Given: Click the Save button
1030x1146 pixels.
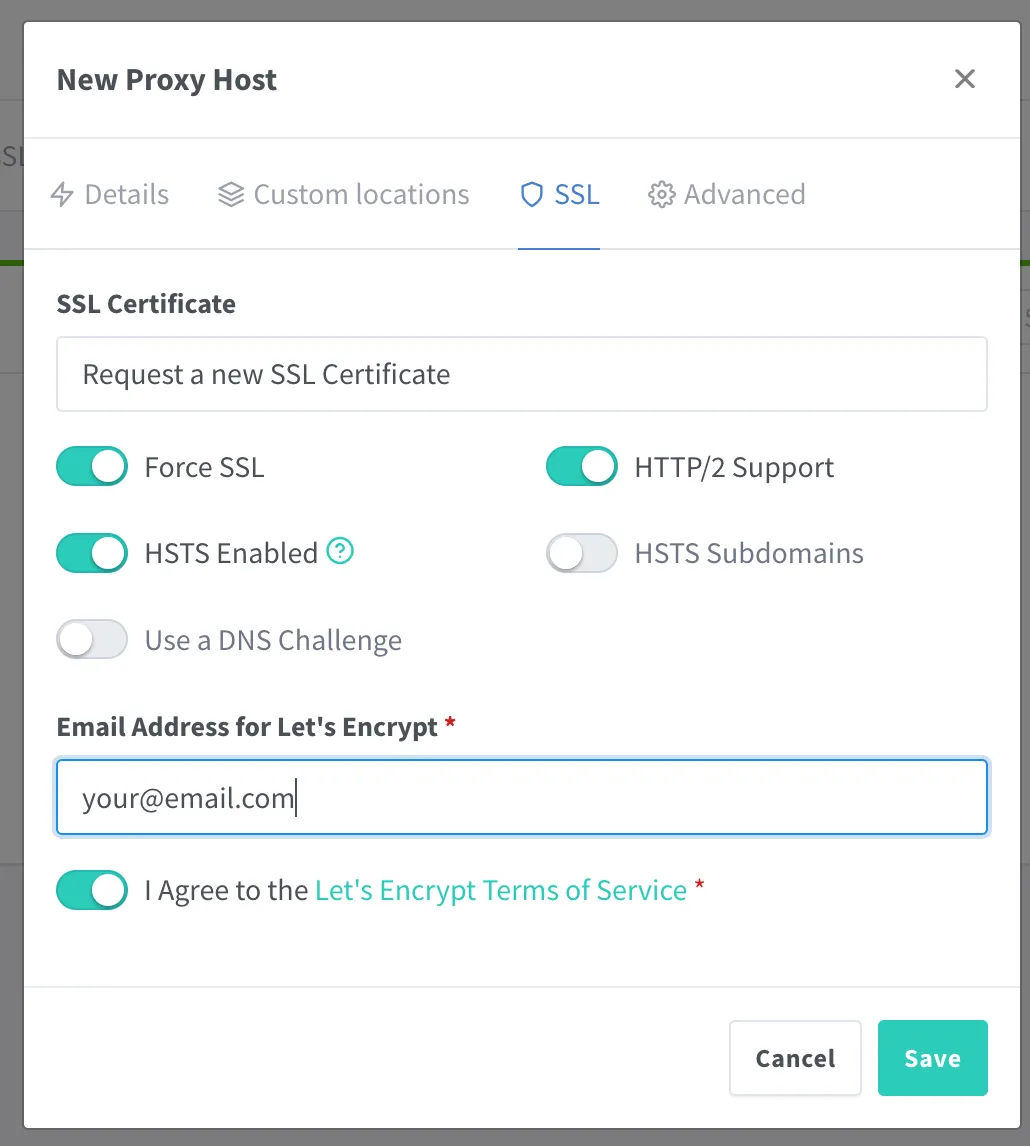Looking at the screenshot, I should tap(933, 1058).
